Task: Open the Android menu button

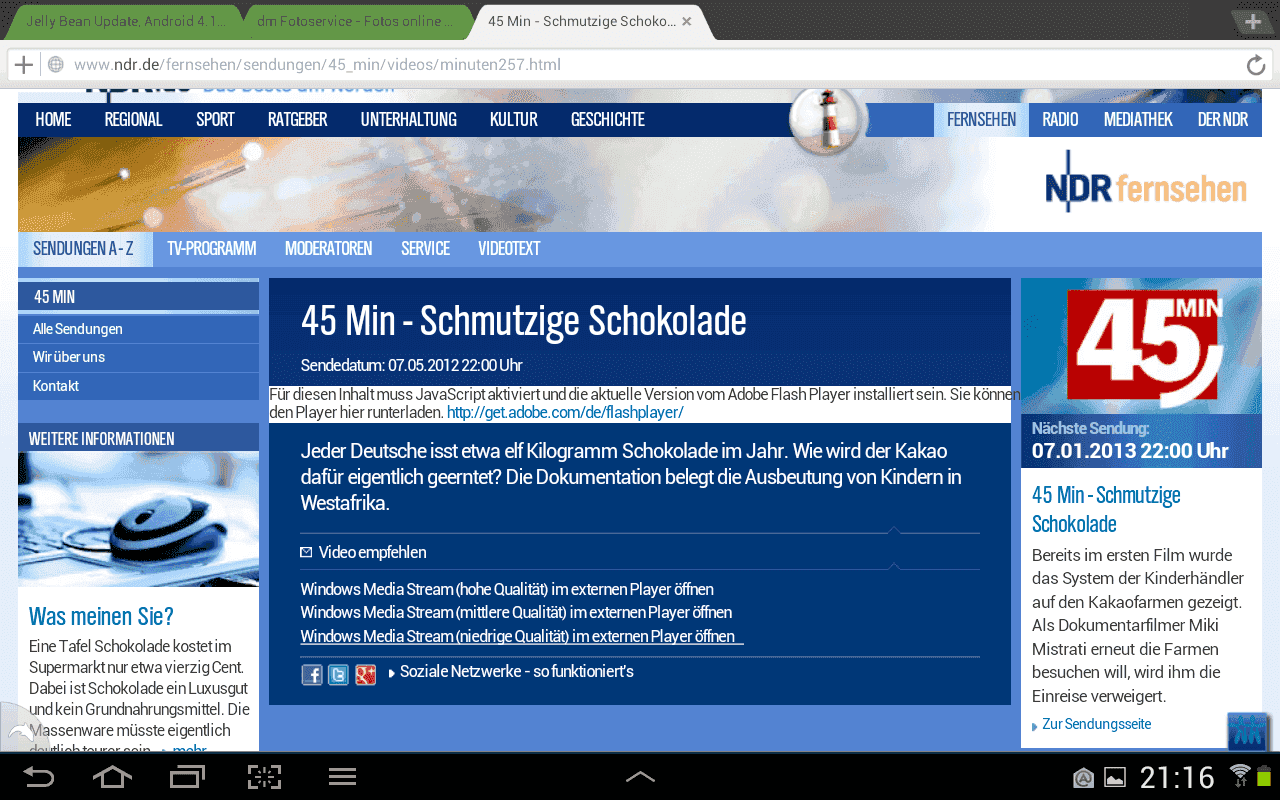Action: (343, 777)
